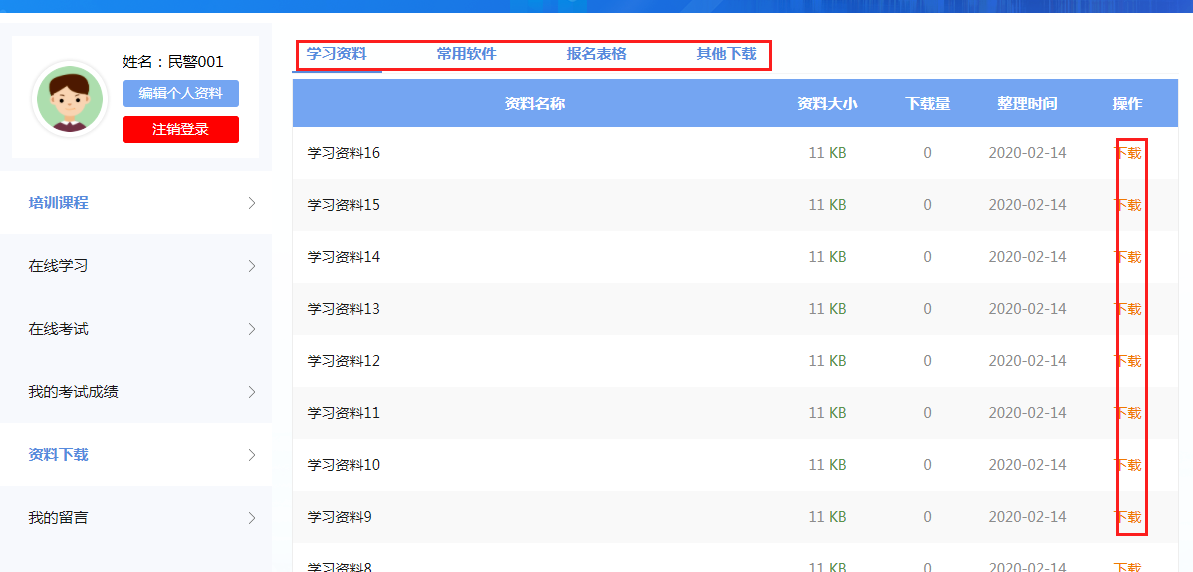Click 下载 for 学习资料13
1193x572 pixels.
point(1127,309)
